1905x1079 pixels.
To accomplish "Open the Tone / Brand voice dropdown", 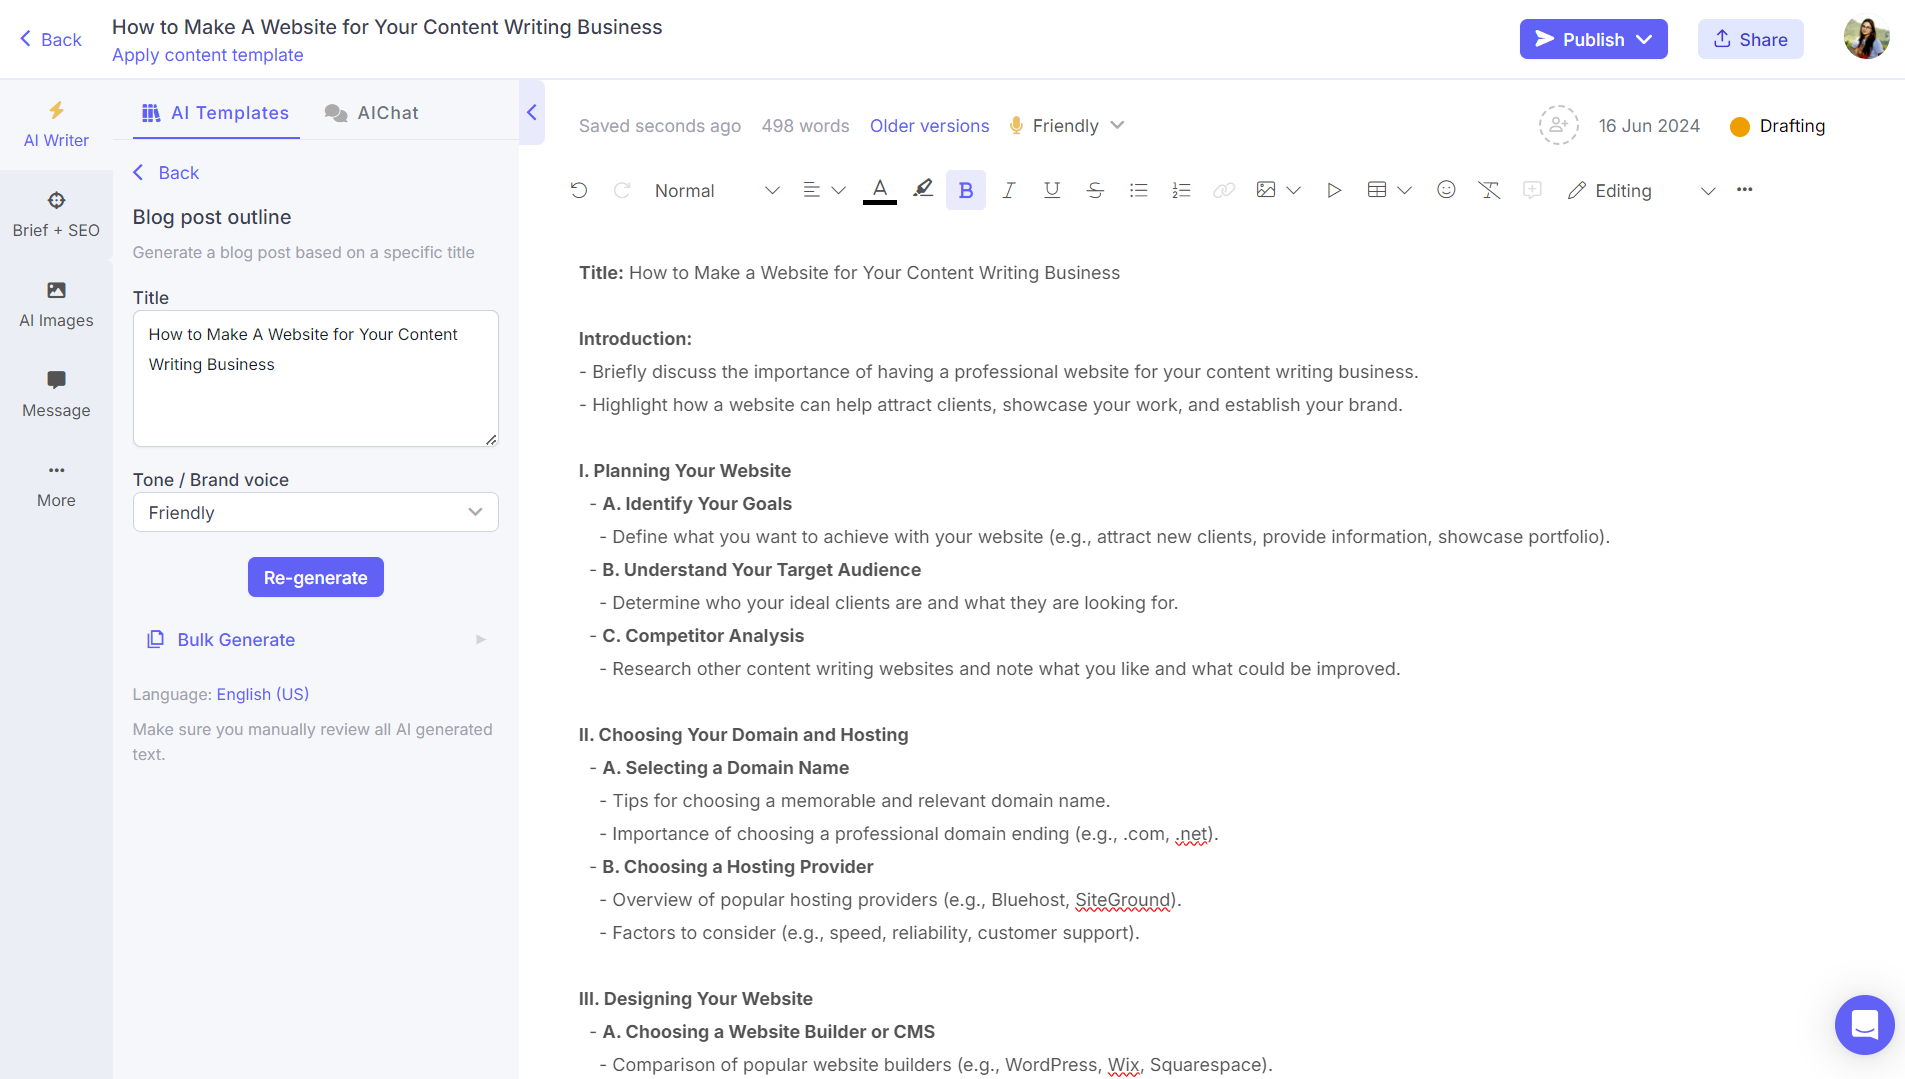I will (x=315, y=512).
